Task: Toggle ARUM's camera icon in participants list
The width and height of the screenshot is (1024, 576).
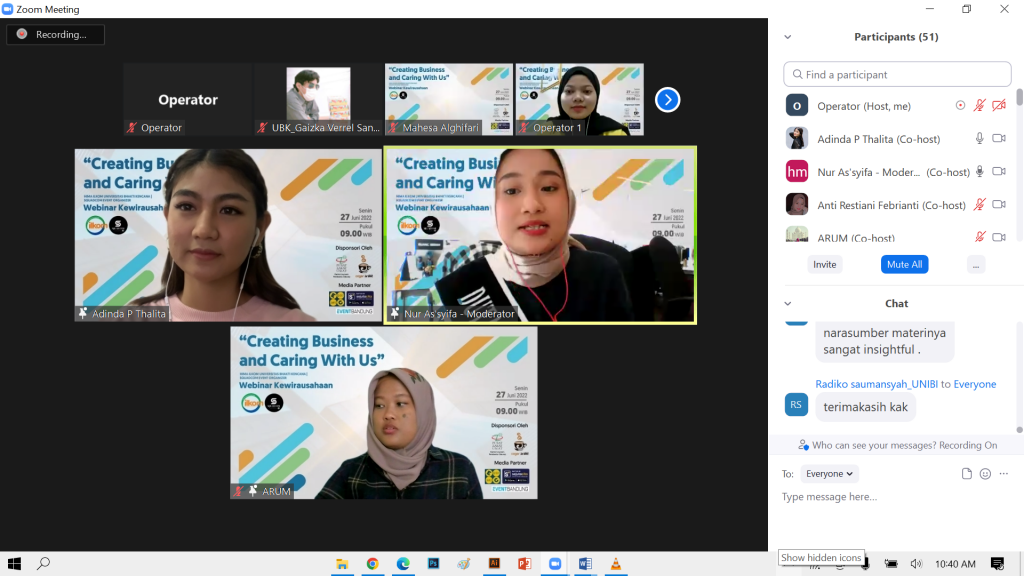Action: [999, 237]
